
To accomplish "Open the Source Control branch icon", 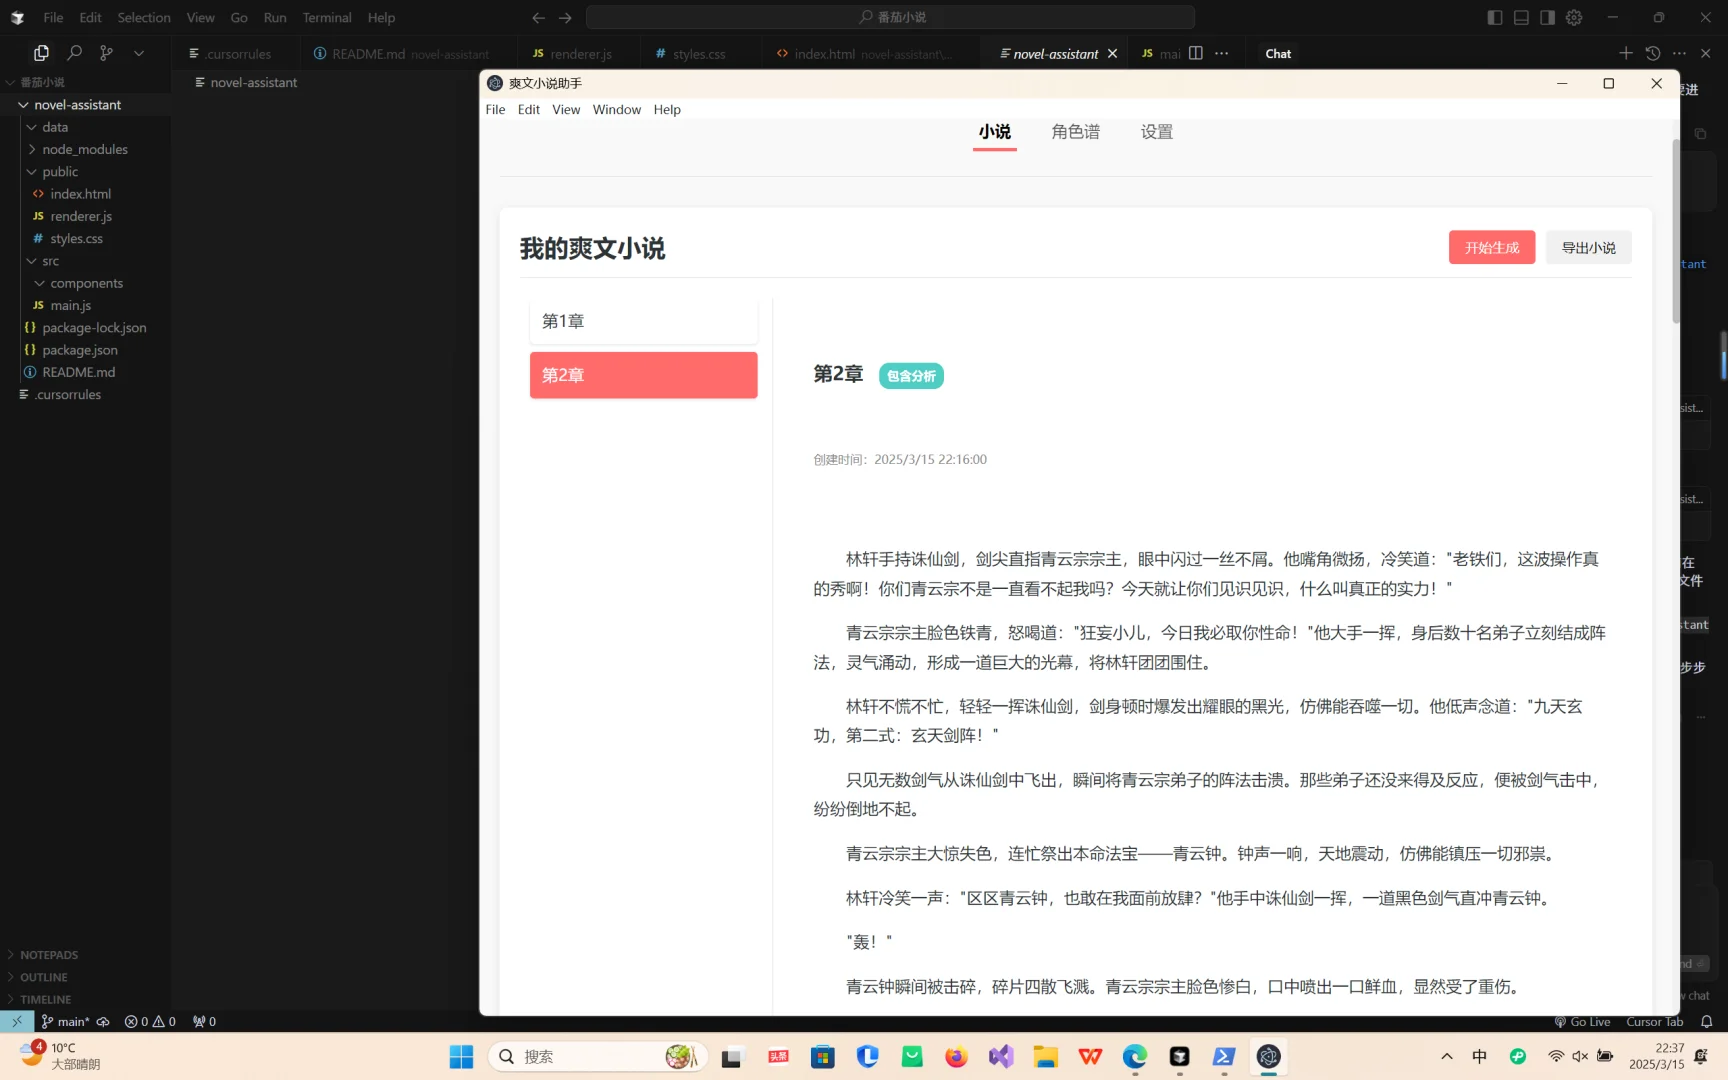I will click(106, 53).
